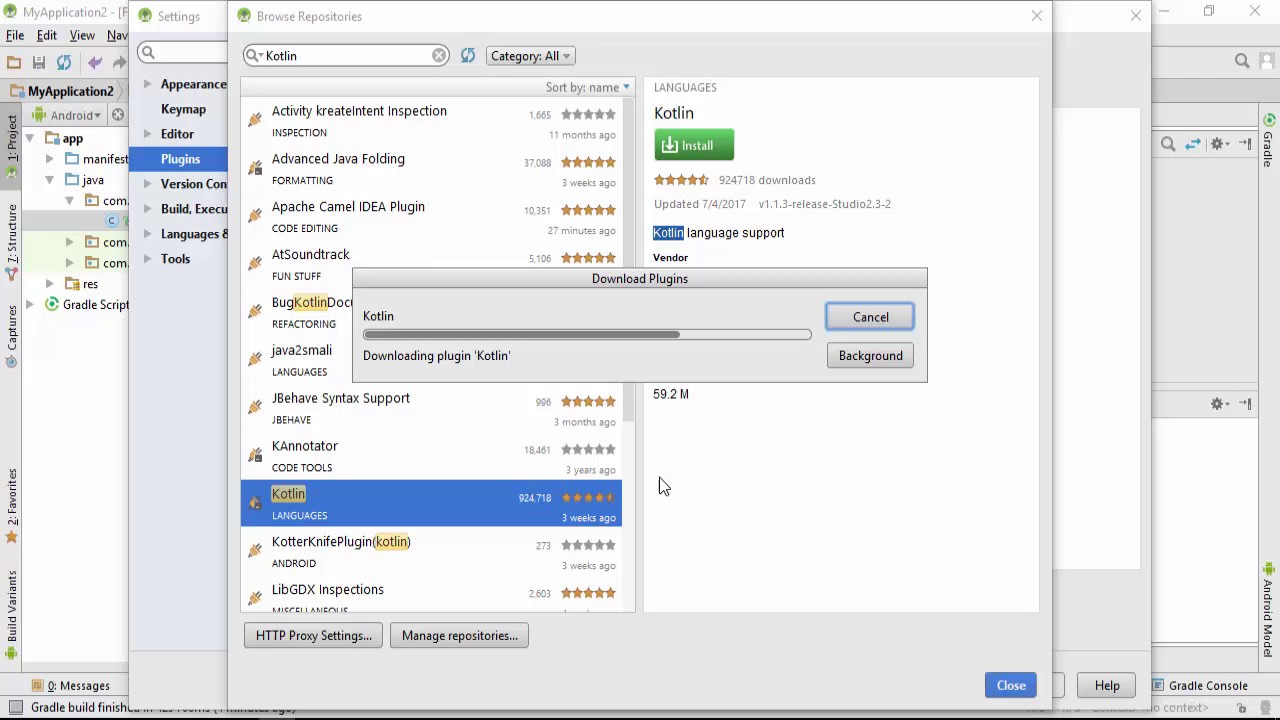Select LibGDX Inspections plugin
This screenshot has height=720, width=1280.
(431, 598)
